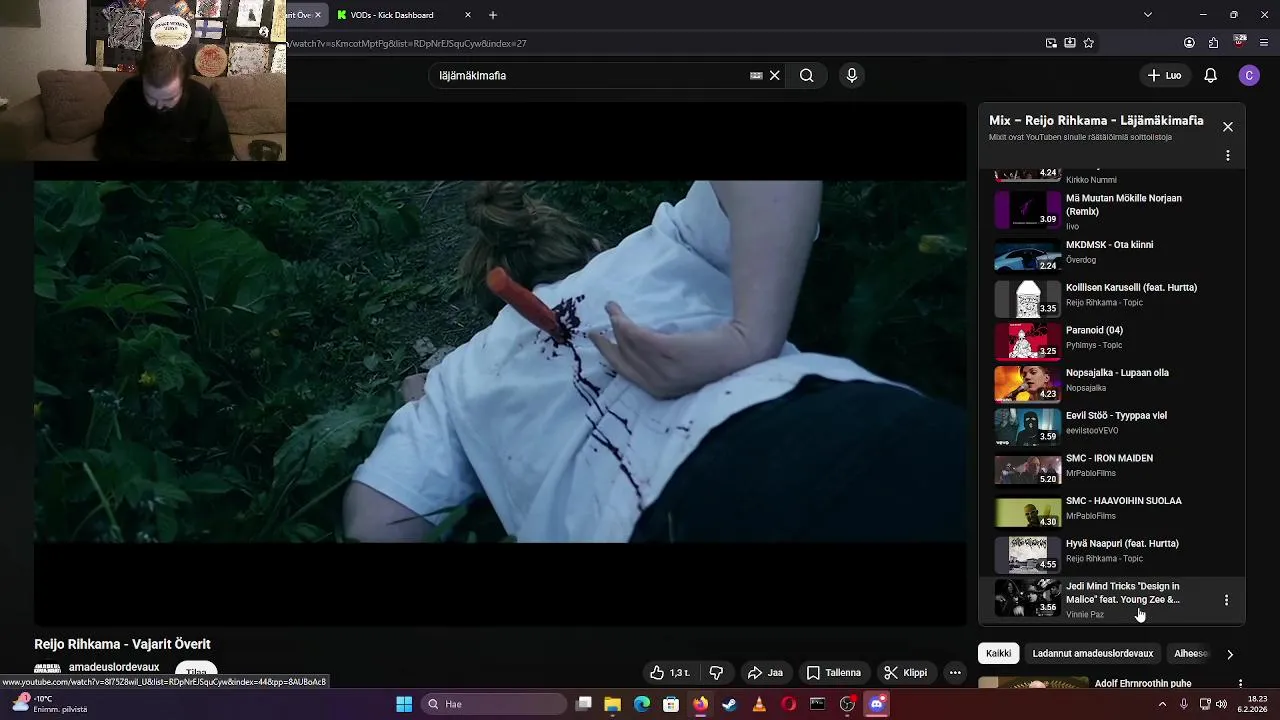Like the video with thumbs-up button
Viewport: 1280px width, 720px height.
pos(670,673)
